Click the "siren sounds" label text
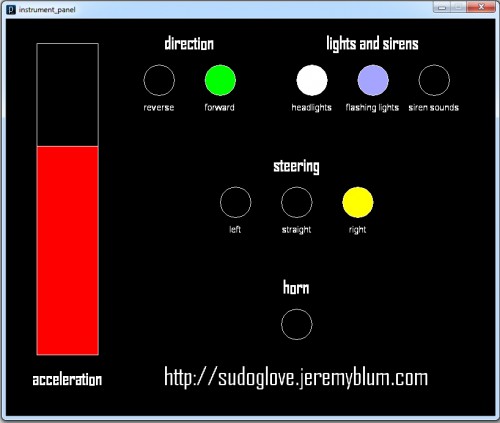Viewport: 500px width, 423px height. [434, 107]
